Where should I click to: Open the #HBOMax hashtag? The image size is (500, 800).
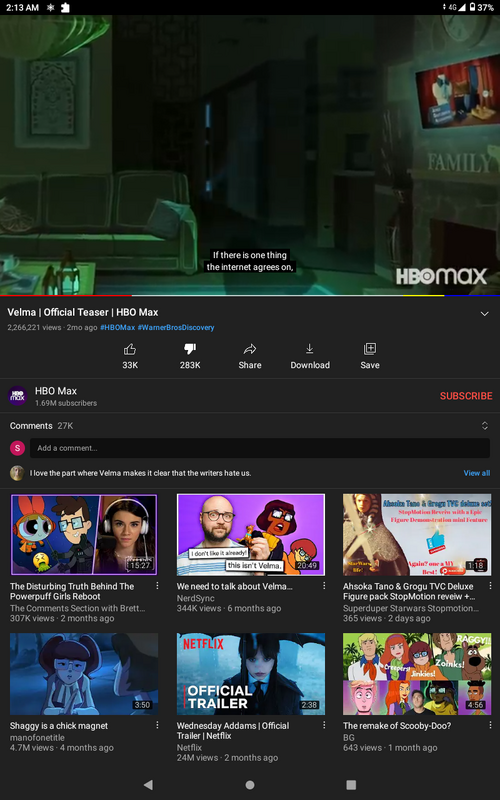pyautogui.click(x=117, y=328)
